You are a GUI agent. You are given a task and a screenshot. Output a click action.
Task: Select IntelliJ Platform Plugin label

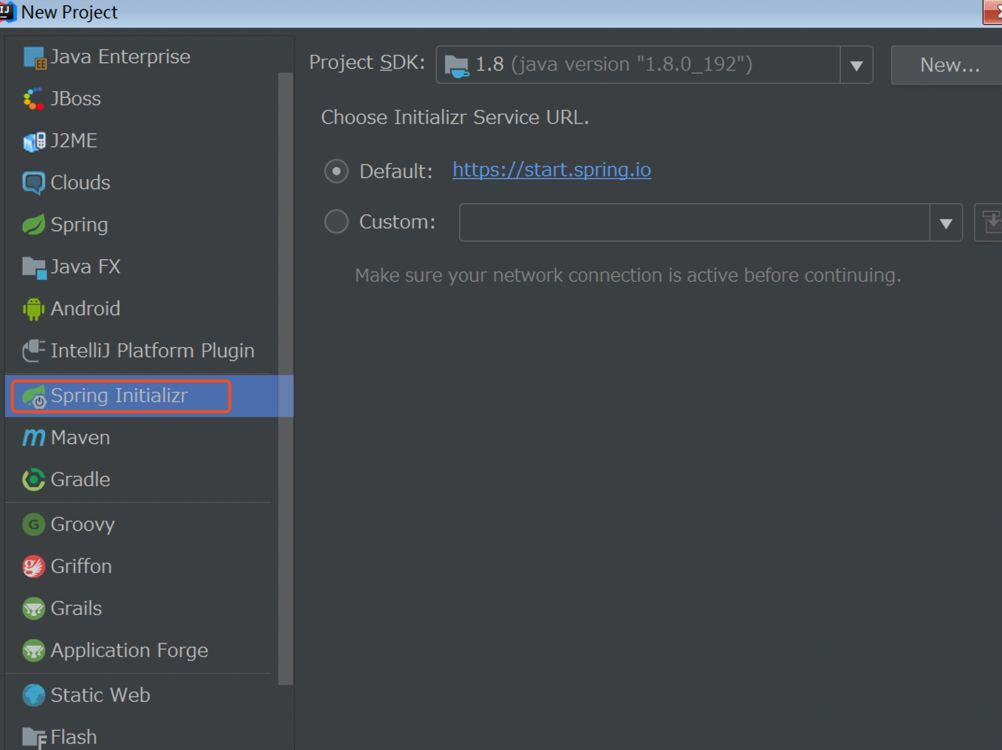click(x=152, y=351)
